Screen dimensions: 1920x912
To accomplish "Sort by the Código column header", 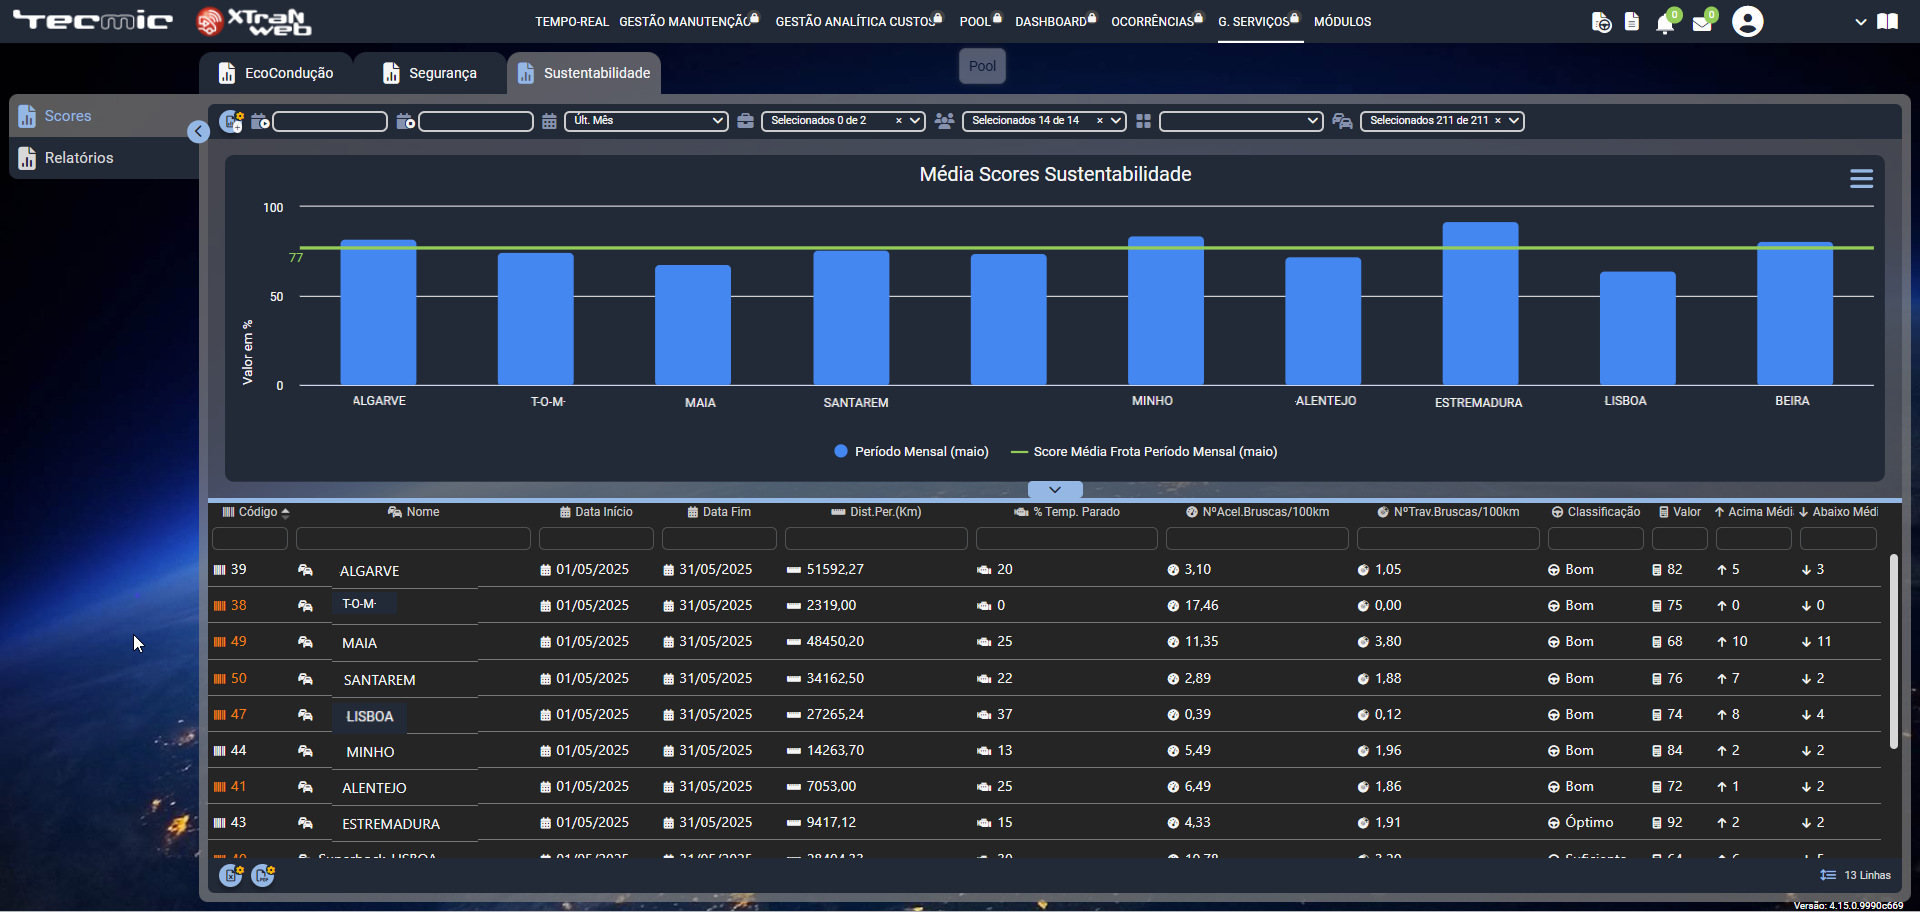I will [x=256, y=512].
